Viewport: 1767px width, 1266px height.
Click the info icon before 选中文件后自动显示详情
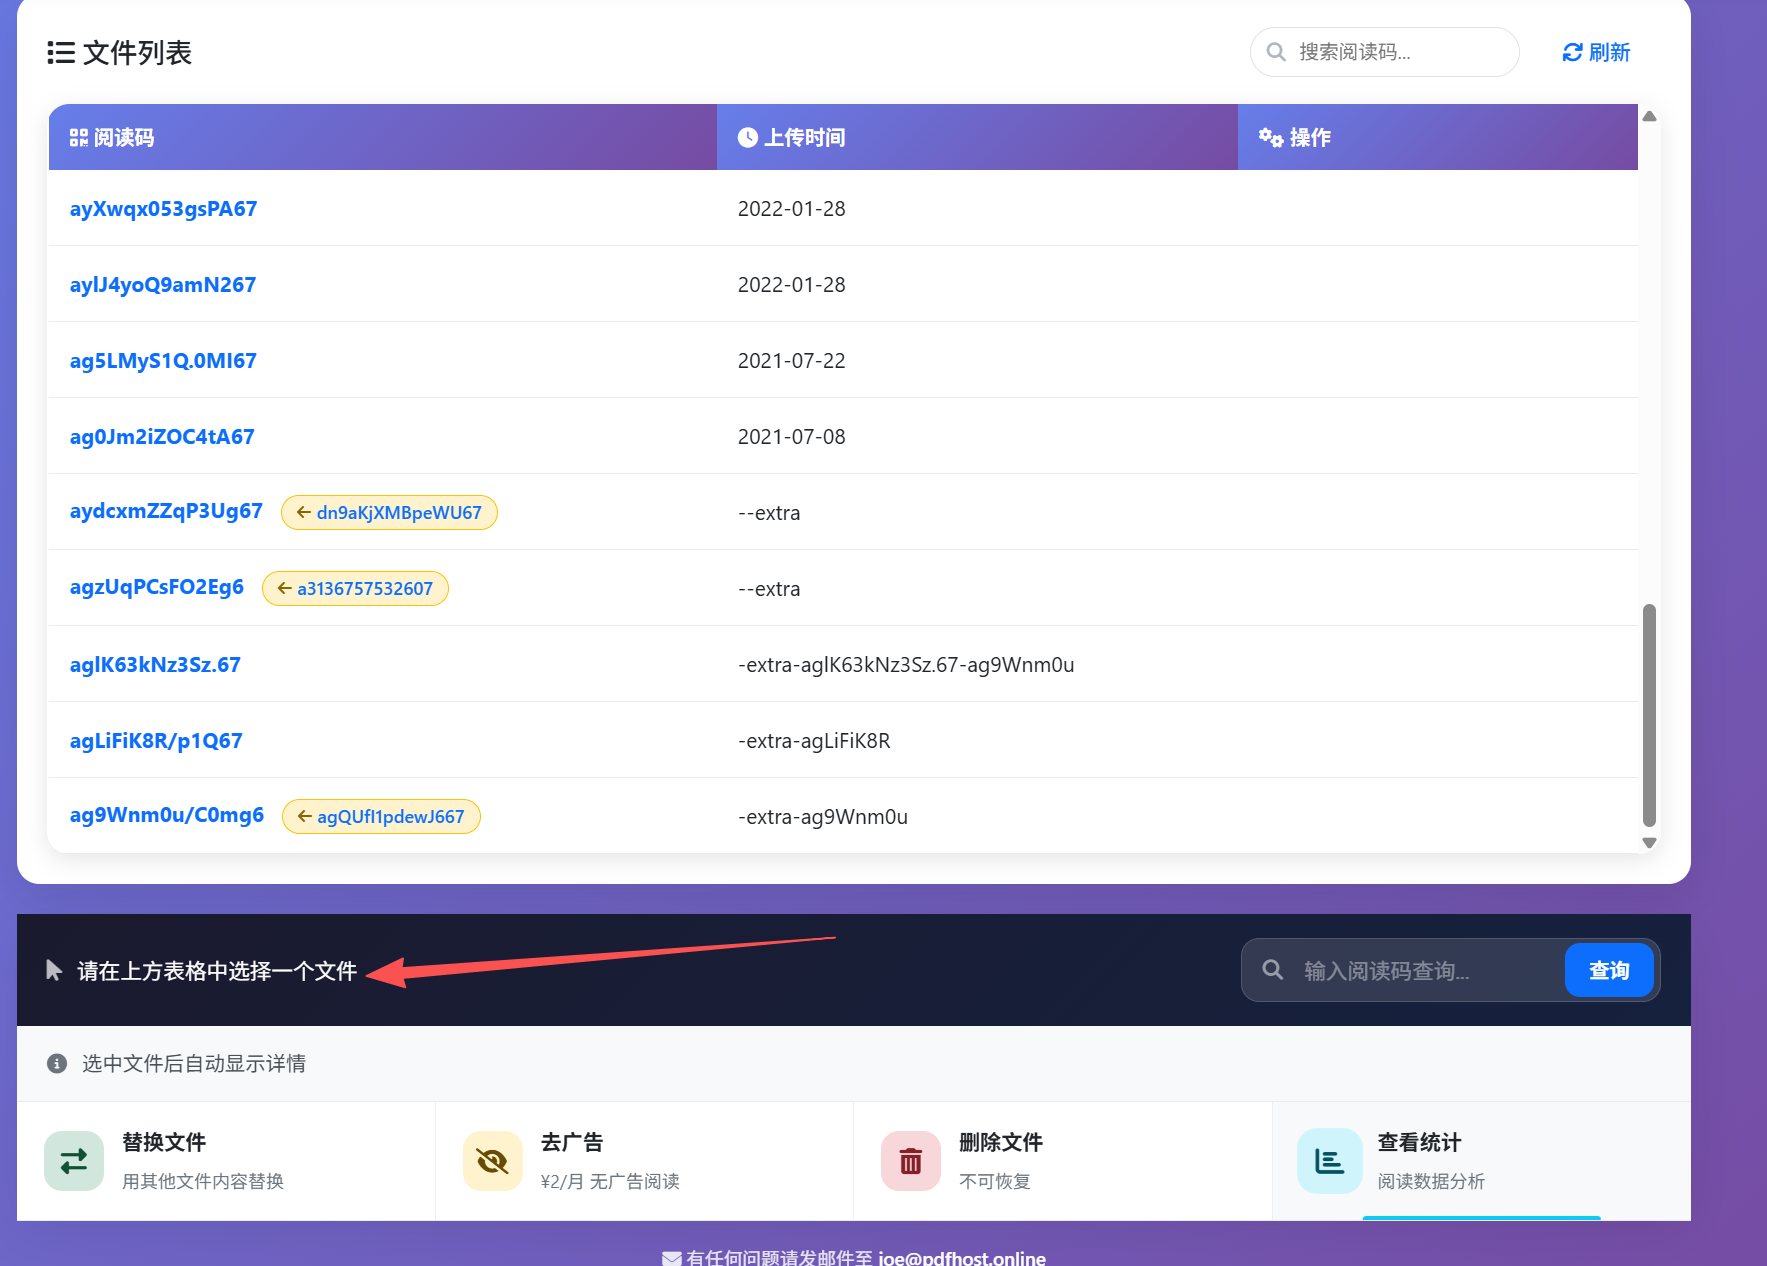pos(56,1064)
